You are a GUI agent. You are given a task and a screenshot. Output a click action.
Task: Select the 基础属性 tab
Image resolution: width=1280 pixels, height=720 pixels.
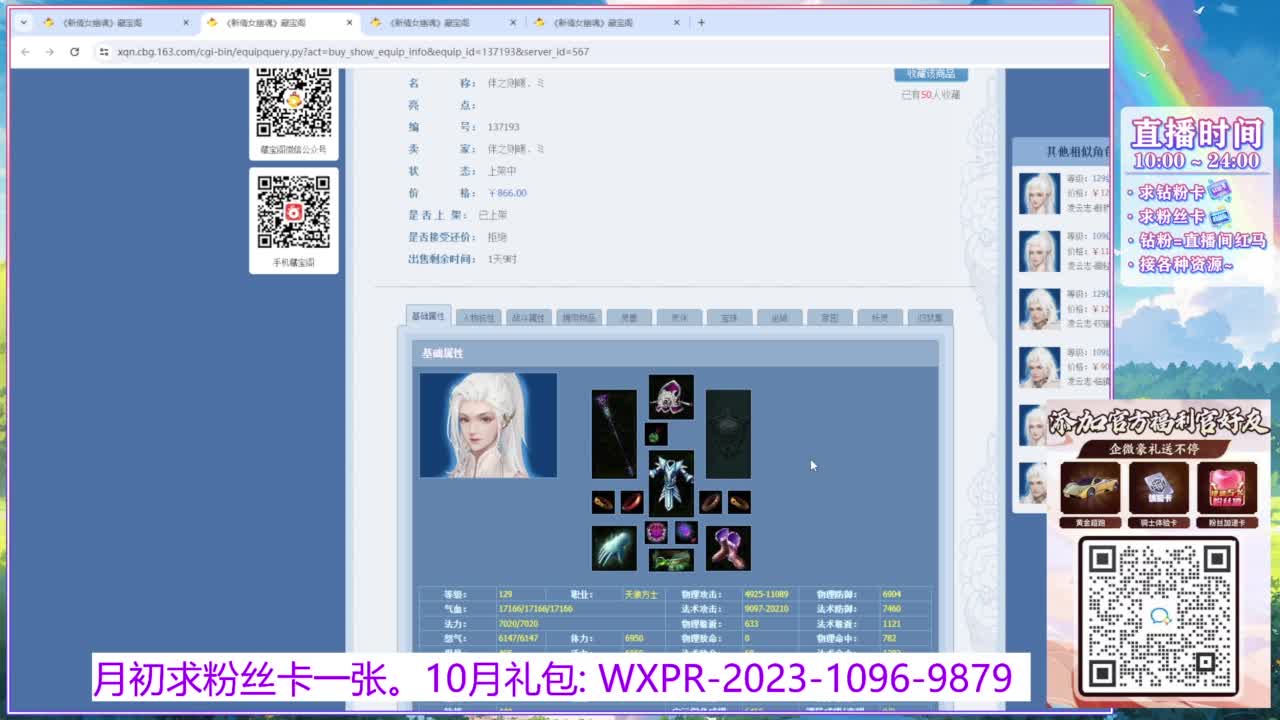[x=428, y=316]
